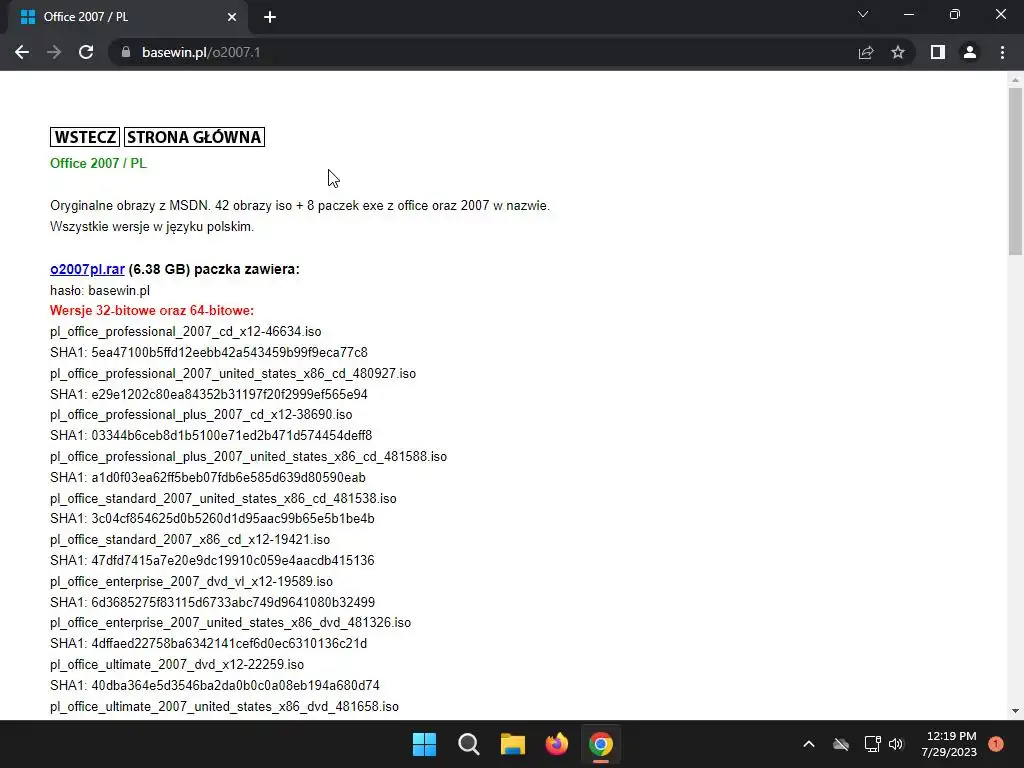1024x768 pixels.
Task: Go to STRONA GŁÓWNA
Action: [x=195, y=137]
